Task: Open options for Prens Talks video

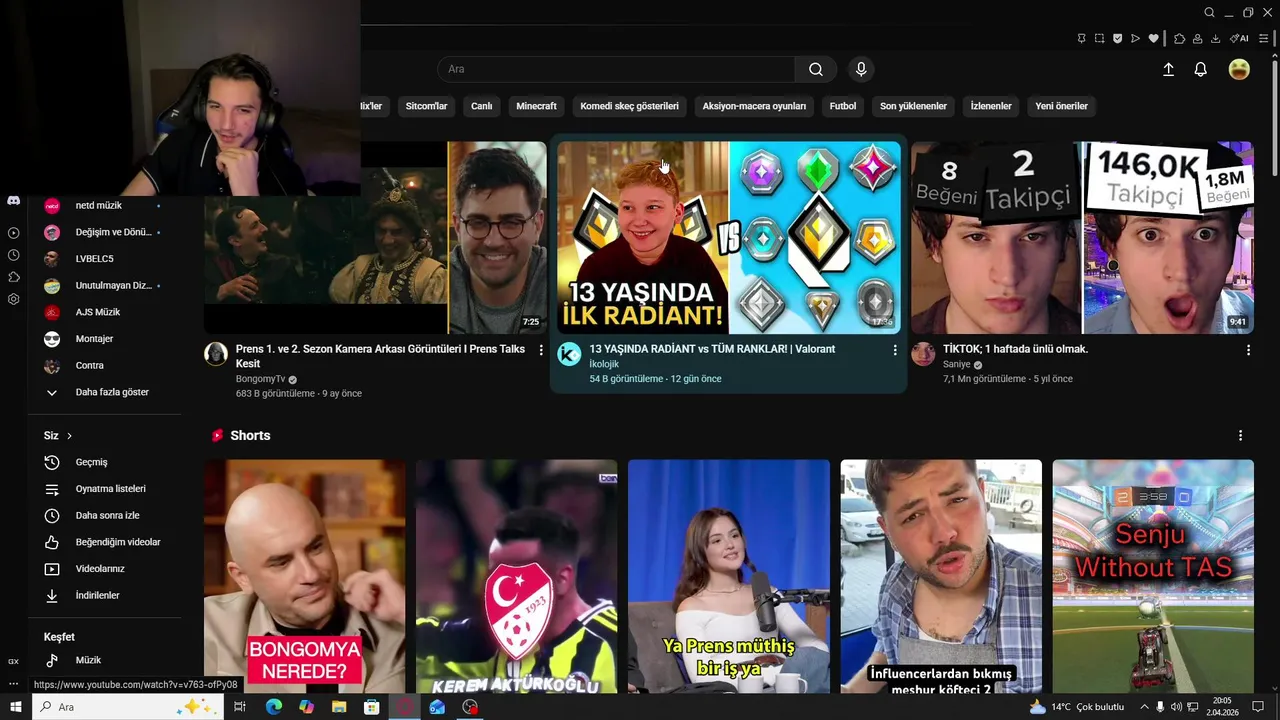Action: pos(541,350)
